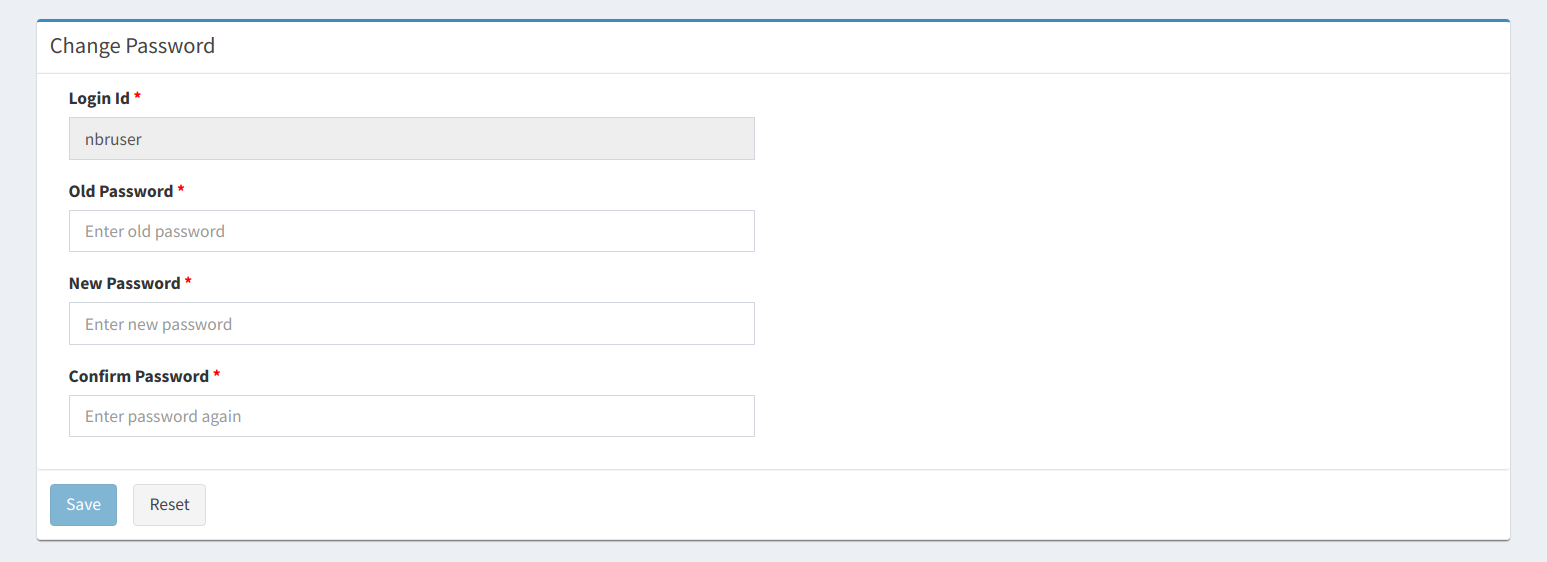The image size is (1547, 562).
Task: Focus the New Password text box
Action: [x=411, y=324]
